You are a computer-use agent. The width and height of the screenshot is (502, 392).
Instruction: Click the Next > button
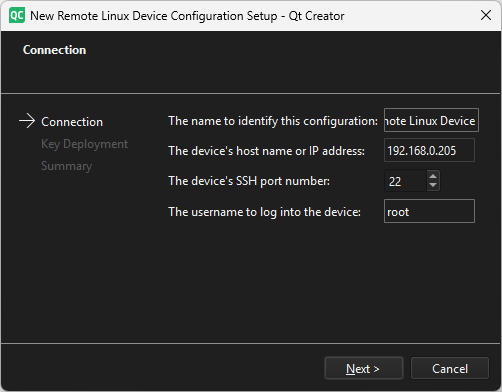pyautogui.click(x=364, y=368)
